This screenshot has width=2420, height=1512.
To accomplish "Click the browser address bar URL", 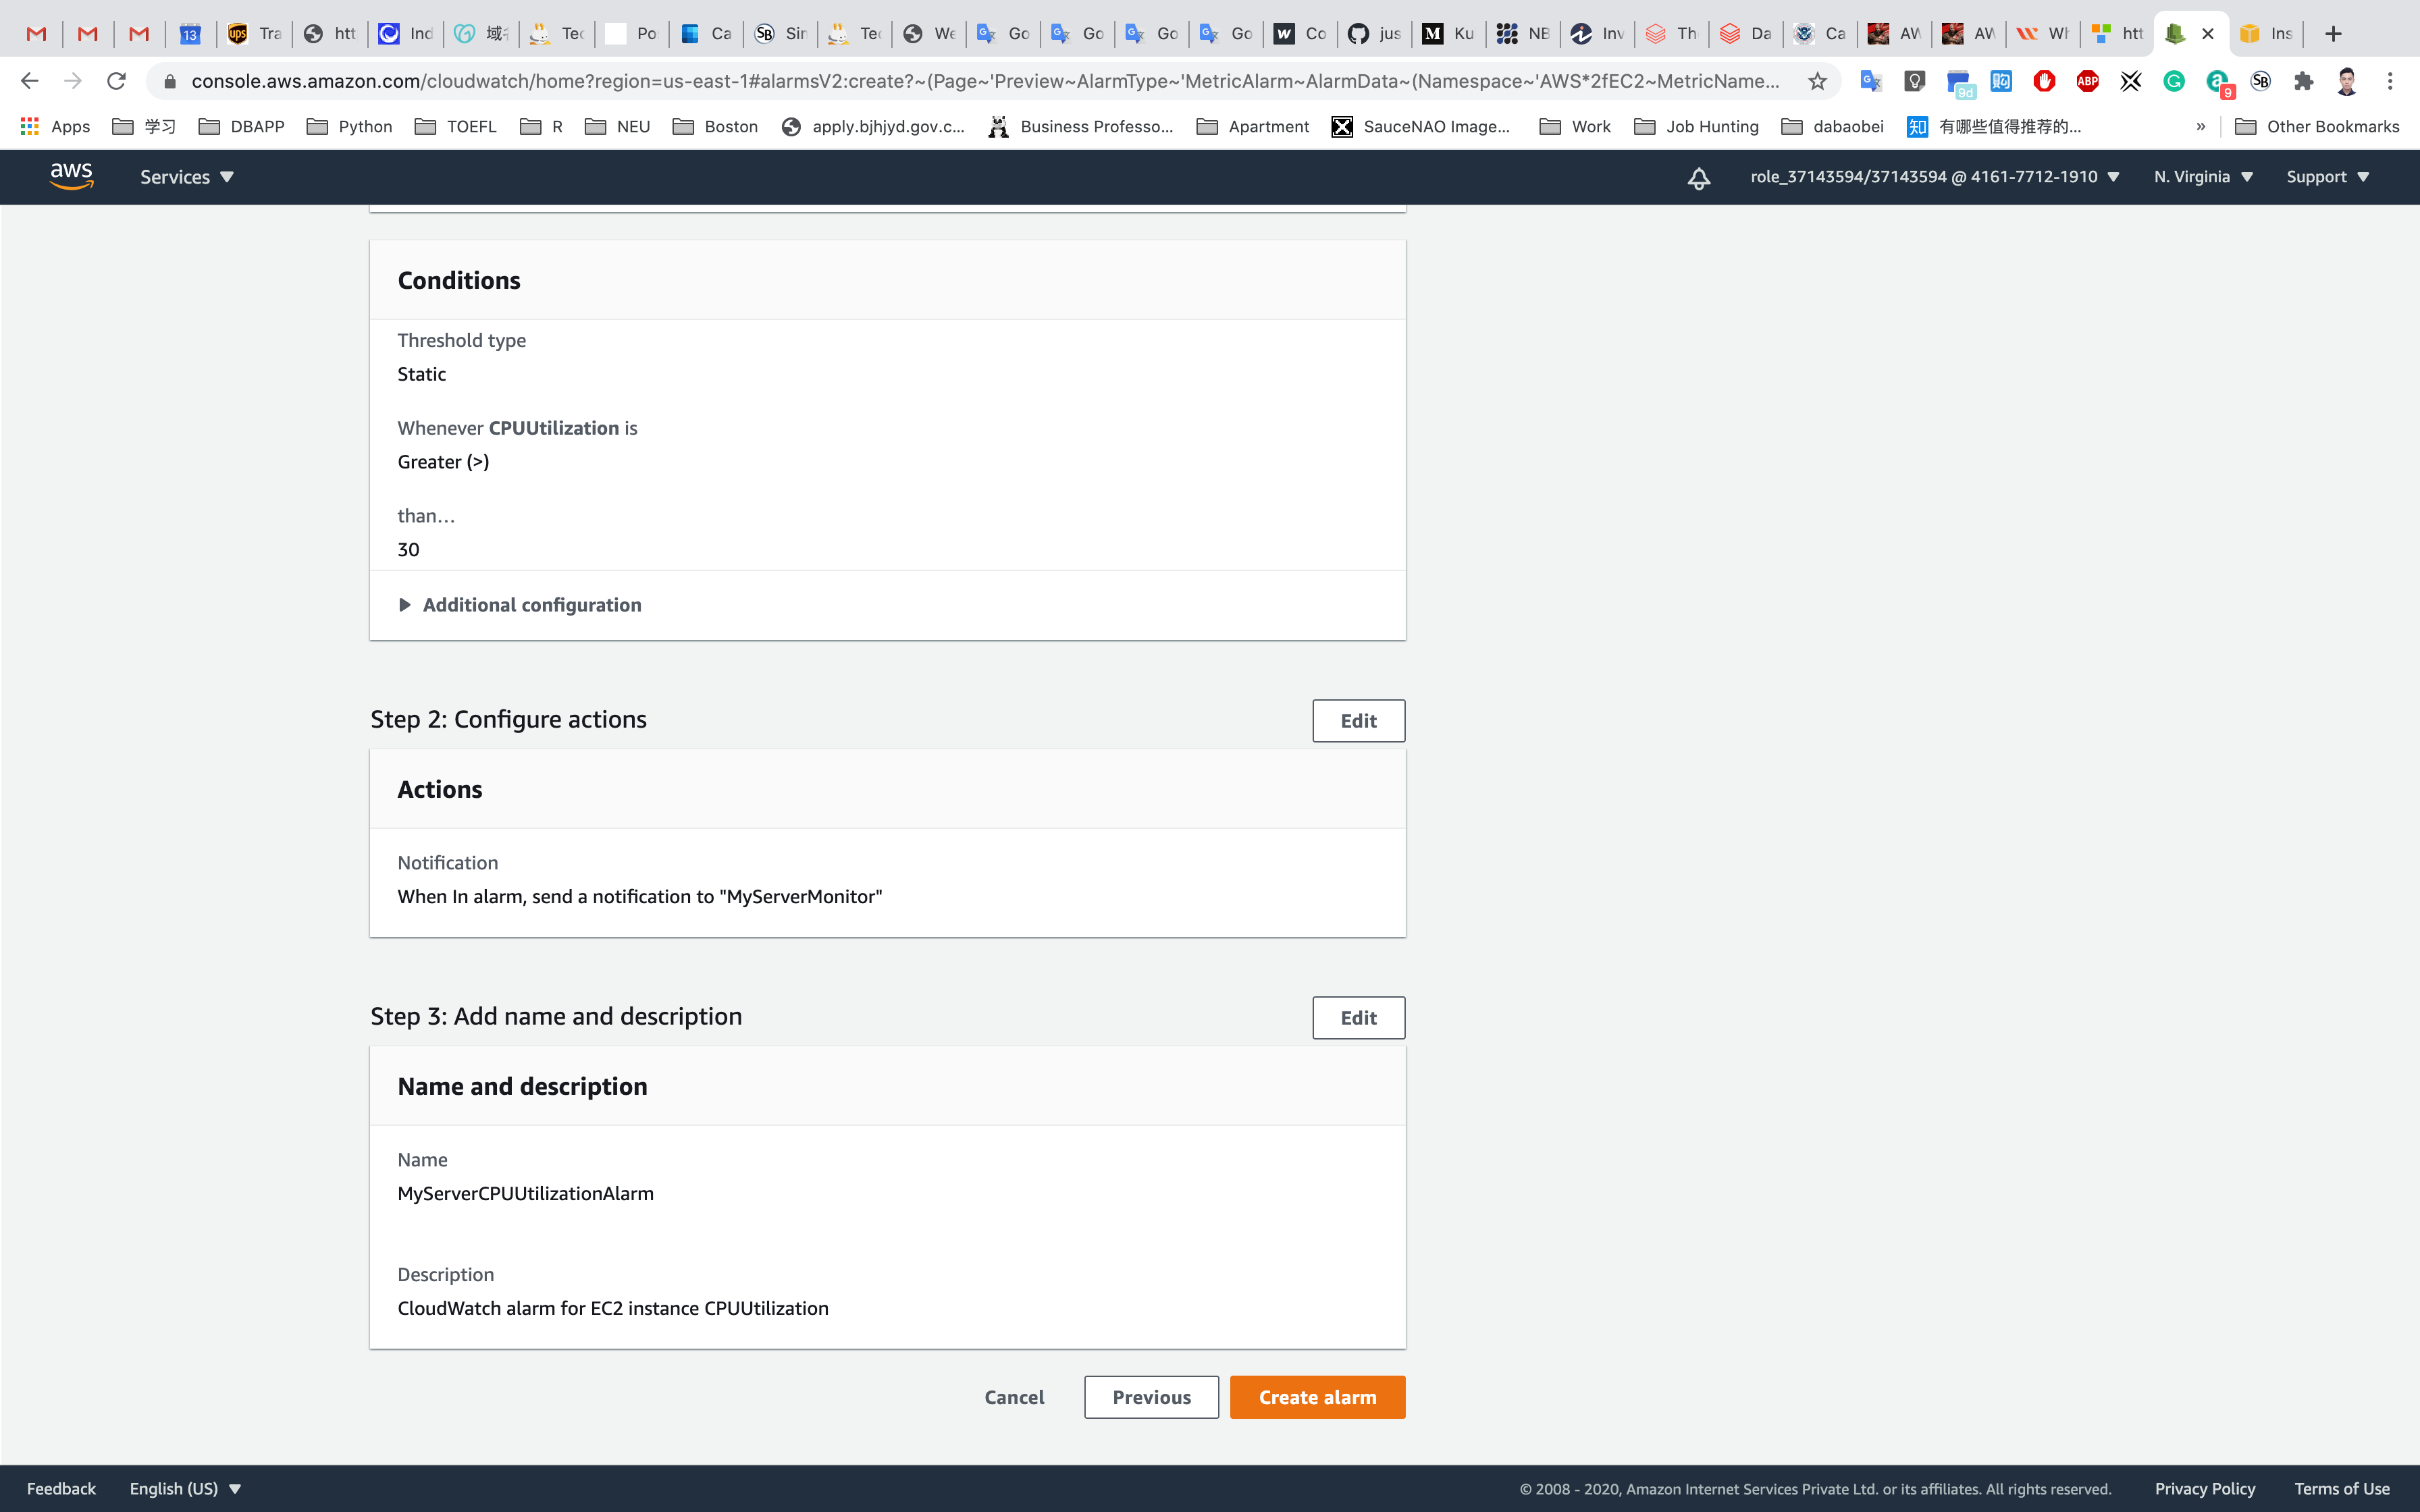I will (x=984, y=81).
